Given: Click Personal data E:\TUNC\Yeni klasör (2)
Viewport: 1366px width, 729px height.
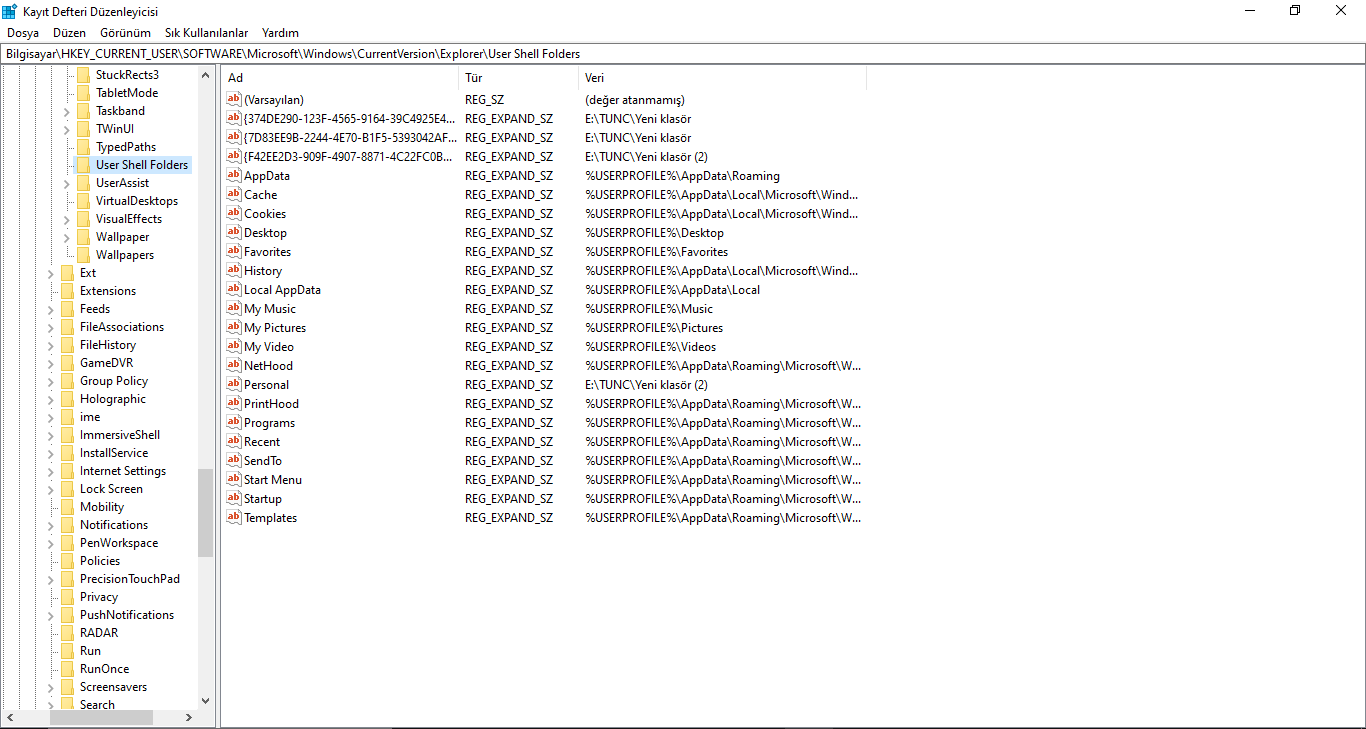Looking at the screenshot, I should [x=646, y=385].
